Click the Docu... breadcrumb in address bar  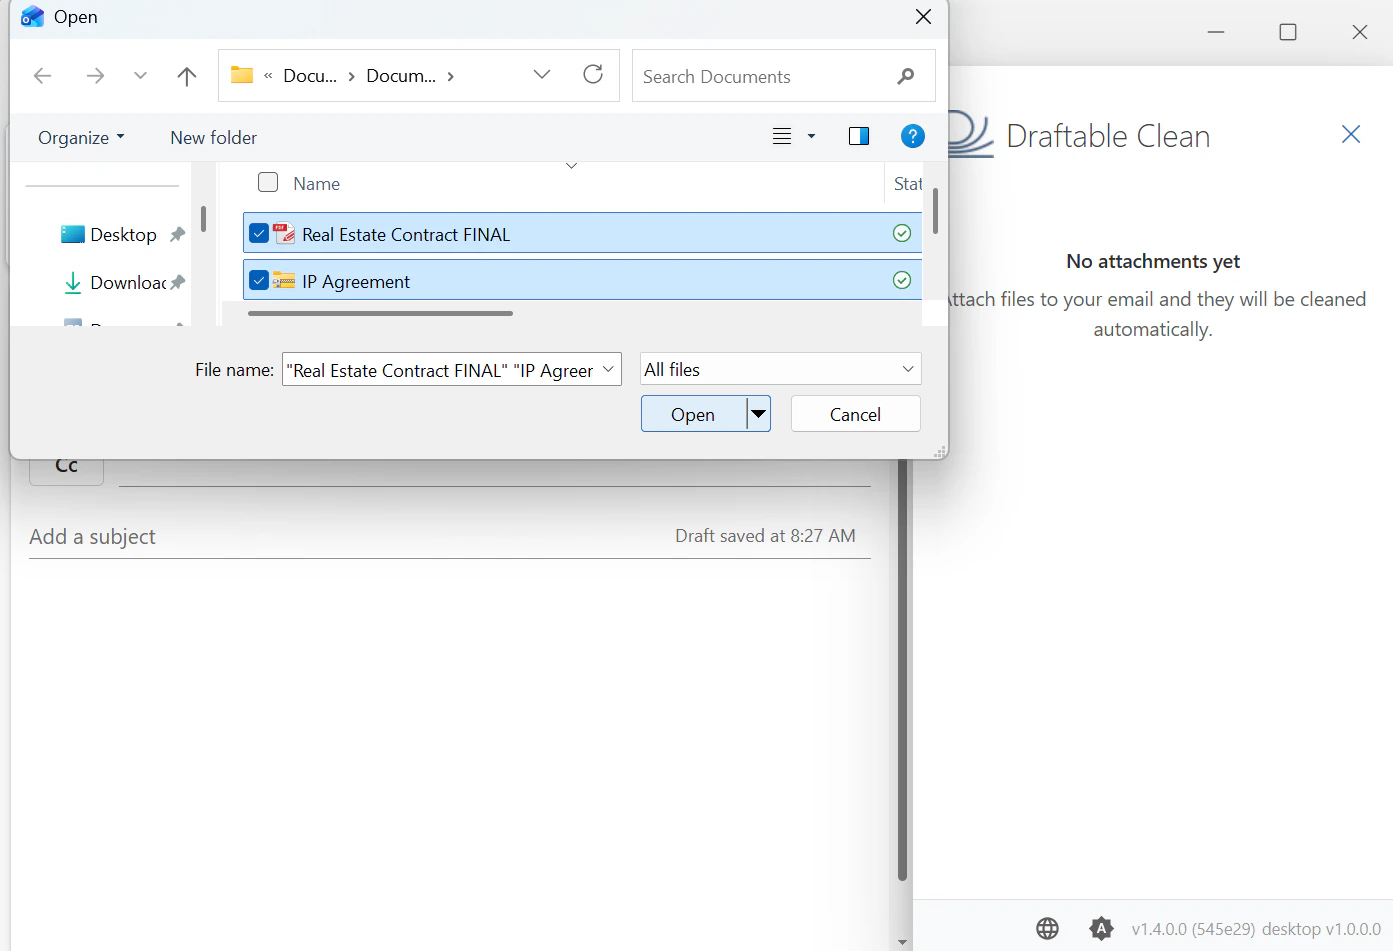[x=310, y=76]
